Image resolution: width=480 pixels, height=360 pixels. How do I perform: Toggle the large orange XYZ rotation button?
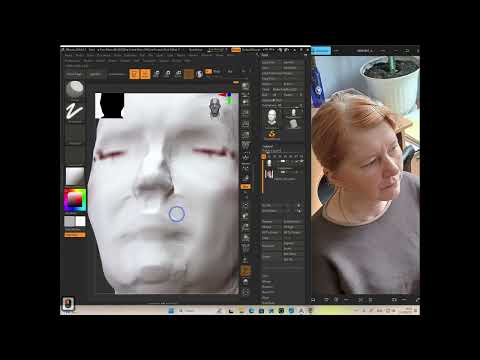[x=245, y=270]
